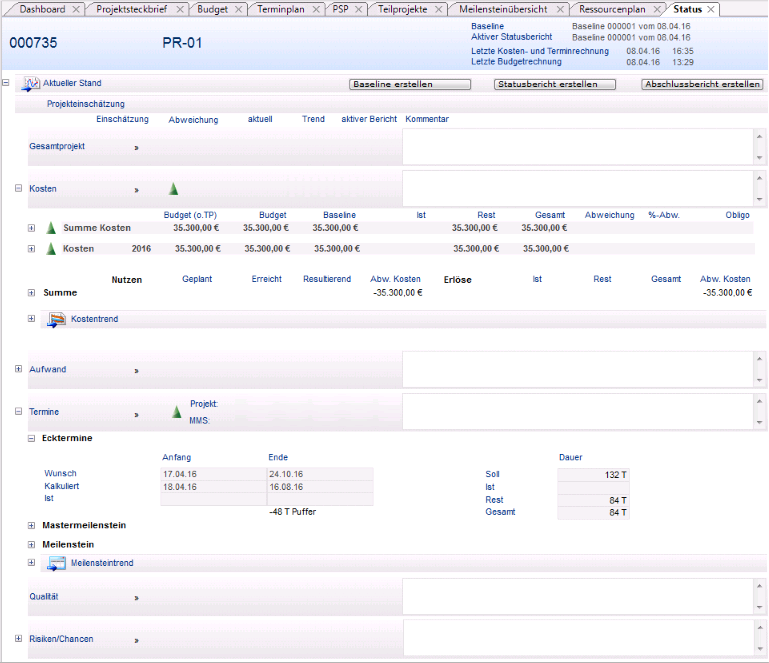769x663 pixels.
Task: Expand the Mastermeilenstein section
Action: [31, 526]
